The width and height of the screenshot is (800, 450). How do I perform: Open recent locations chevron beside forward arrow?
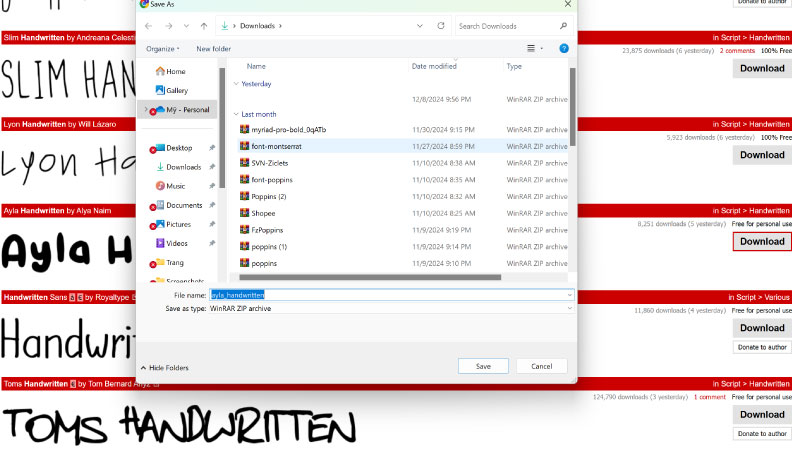click(x=186, y=26)
